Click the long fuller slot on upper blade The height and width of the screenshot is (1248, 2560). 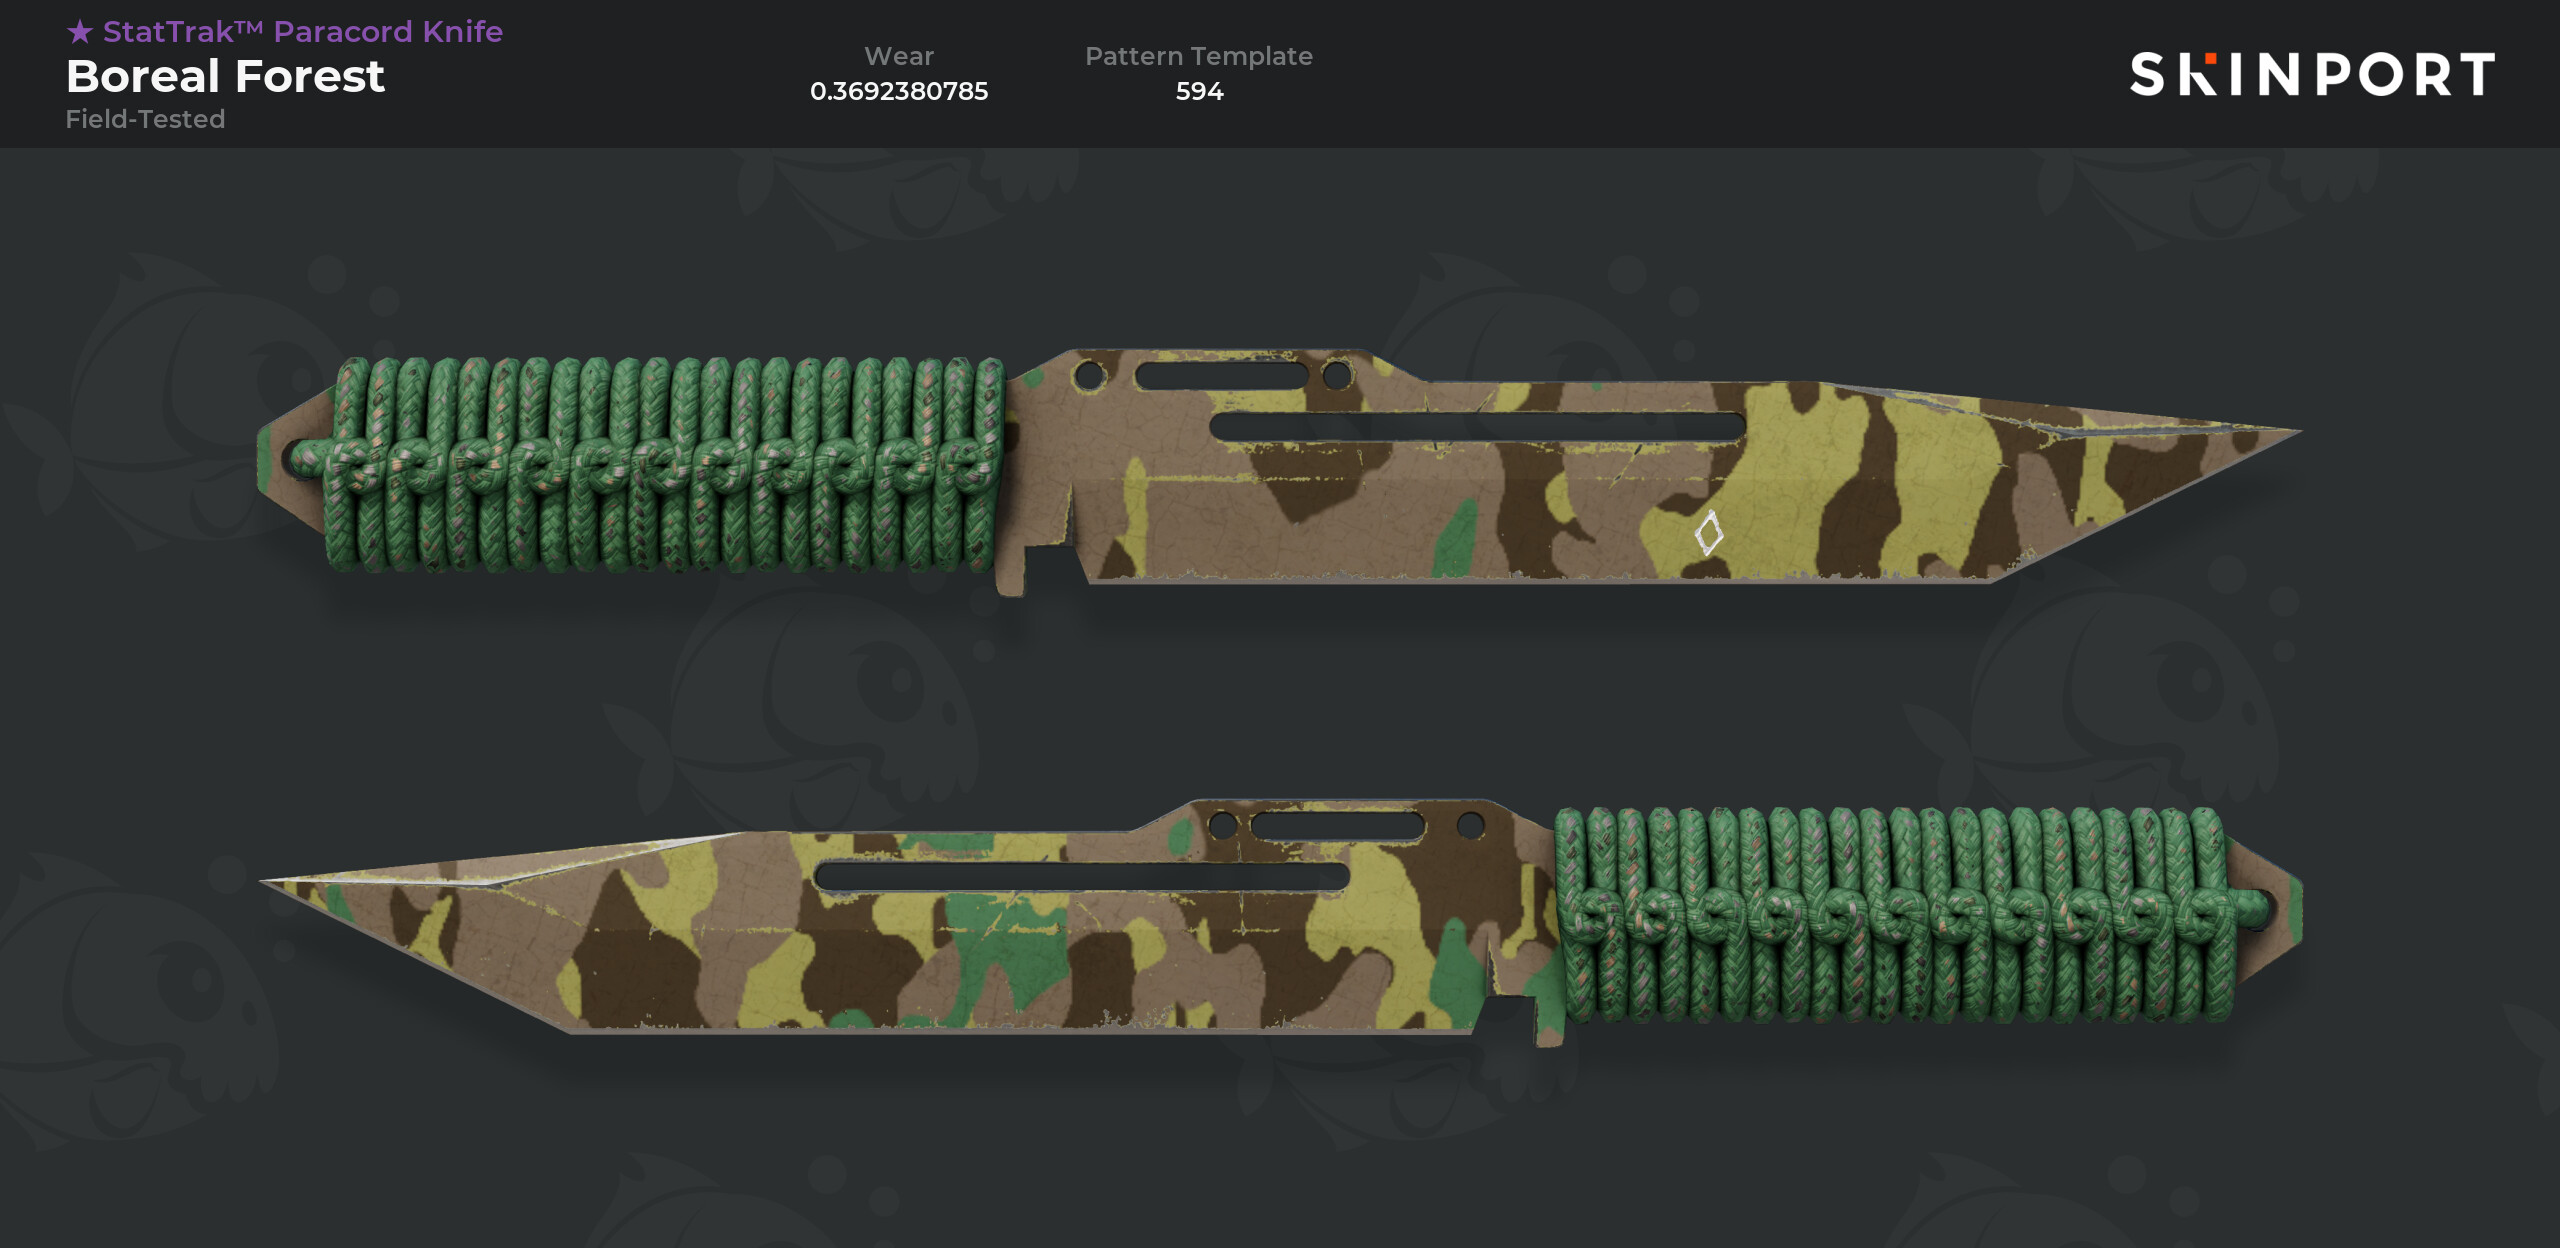pyautogui.click(x=1477, y=427)
